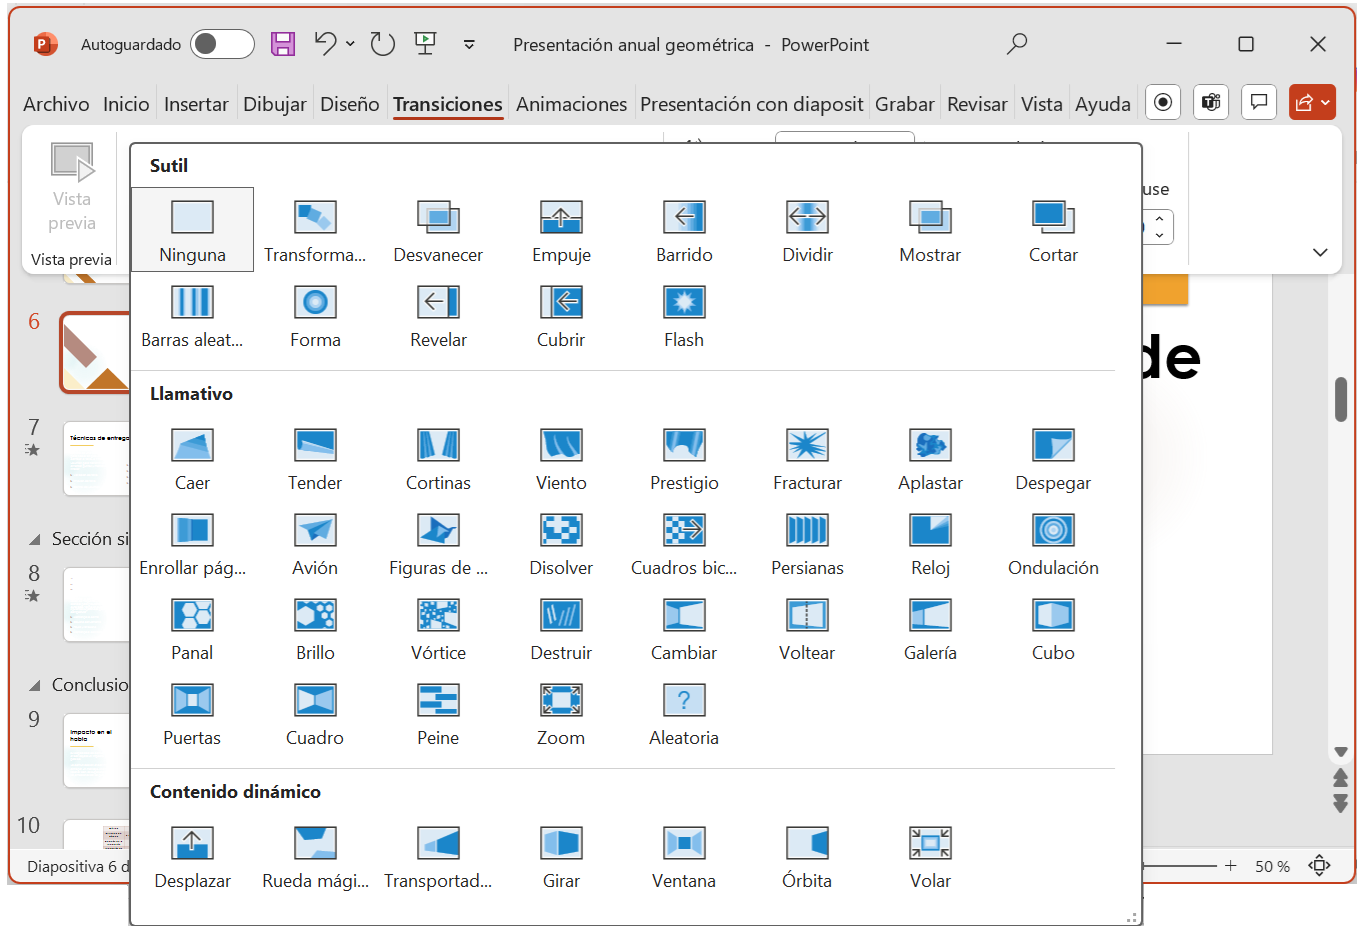Screen dimensions: 1360x939
Task: Apply the Vórtice transition
Action: tap(438, 629)
